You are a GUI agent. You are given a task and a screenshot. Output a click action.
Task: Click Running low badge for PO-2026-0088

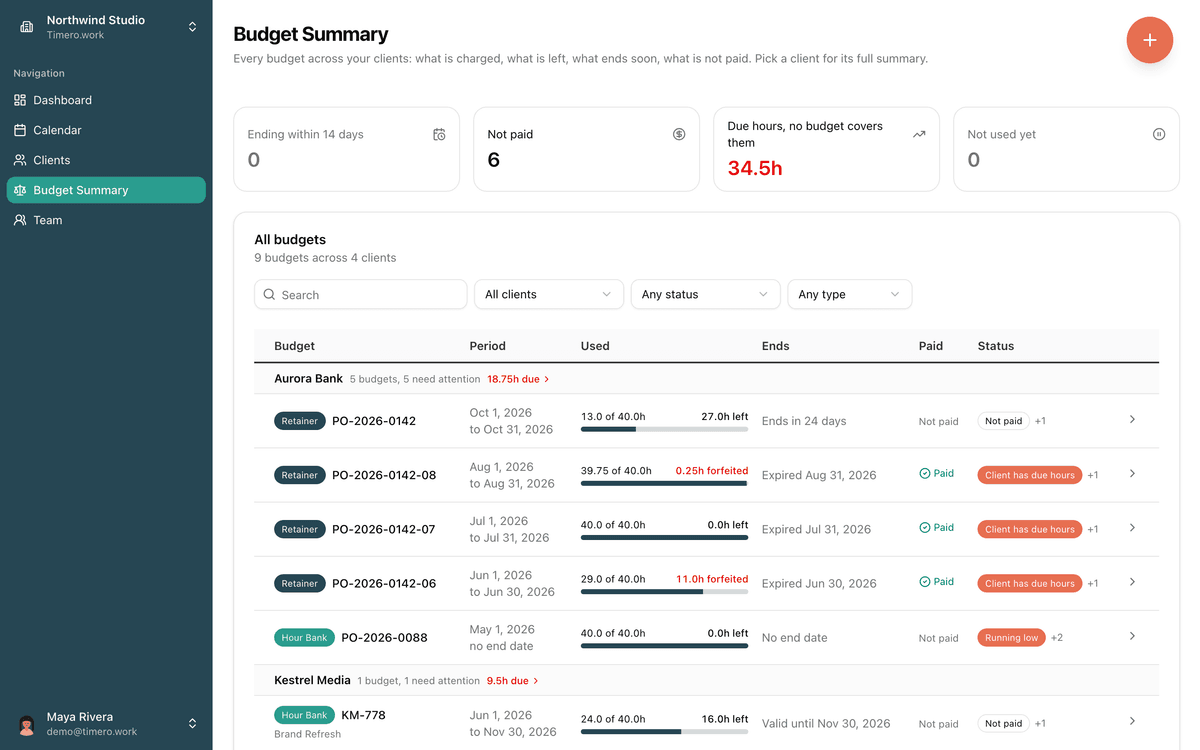pos(1011,637)
